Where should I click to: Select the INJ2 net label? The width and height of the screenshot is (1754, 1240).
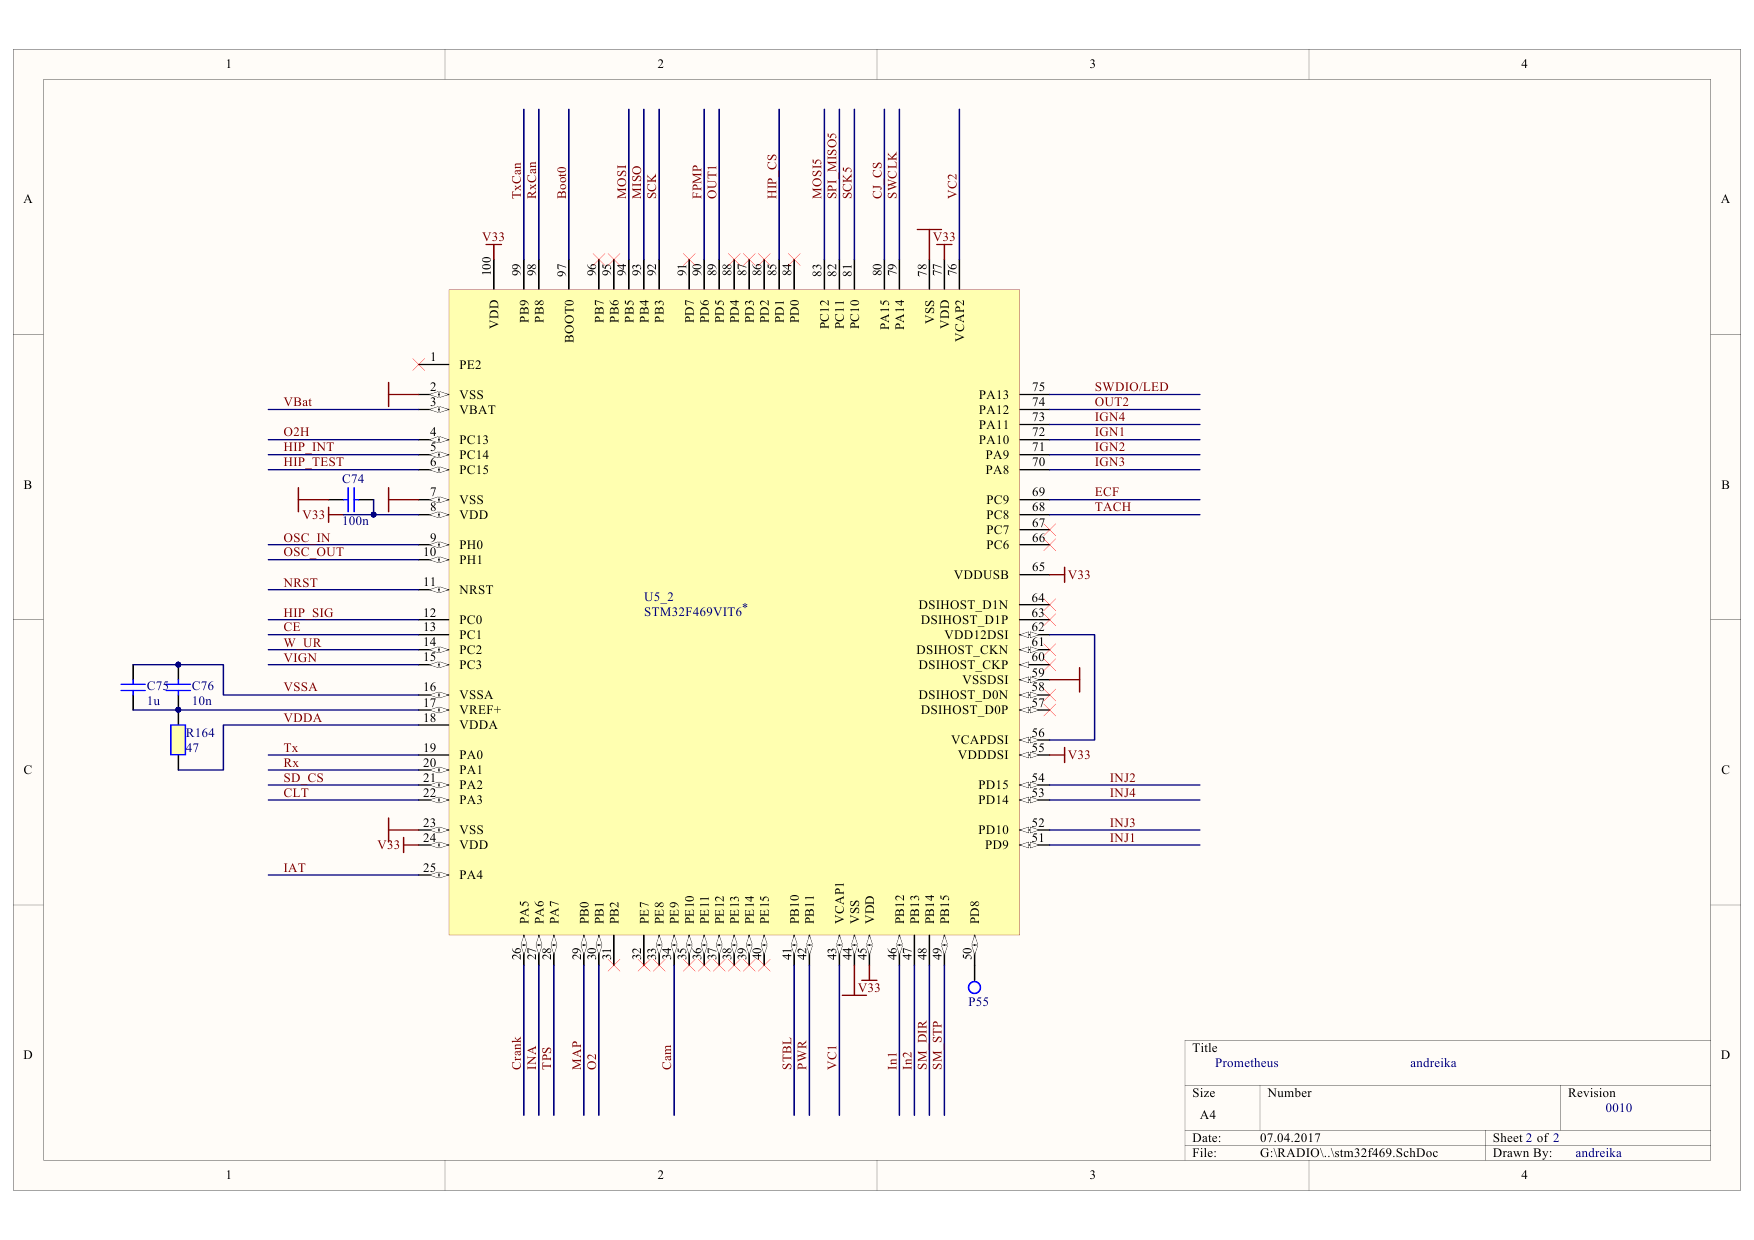click(1122, 778)
